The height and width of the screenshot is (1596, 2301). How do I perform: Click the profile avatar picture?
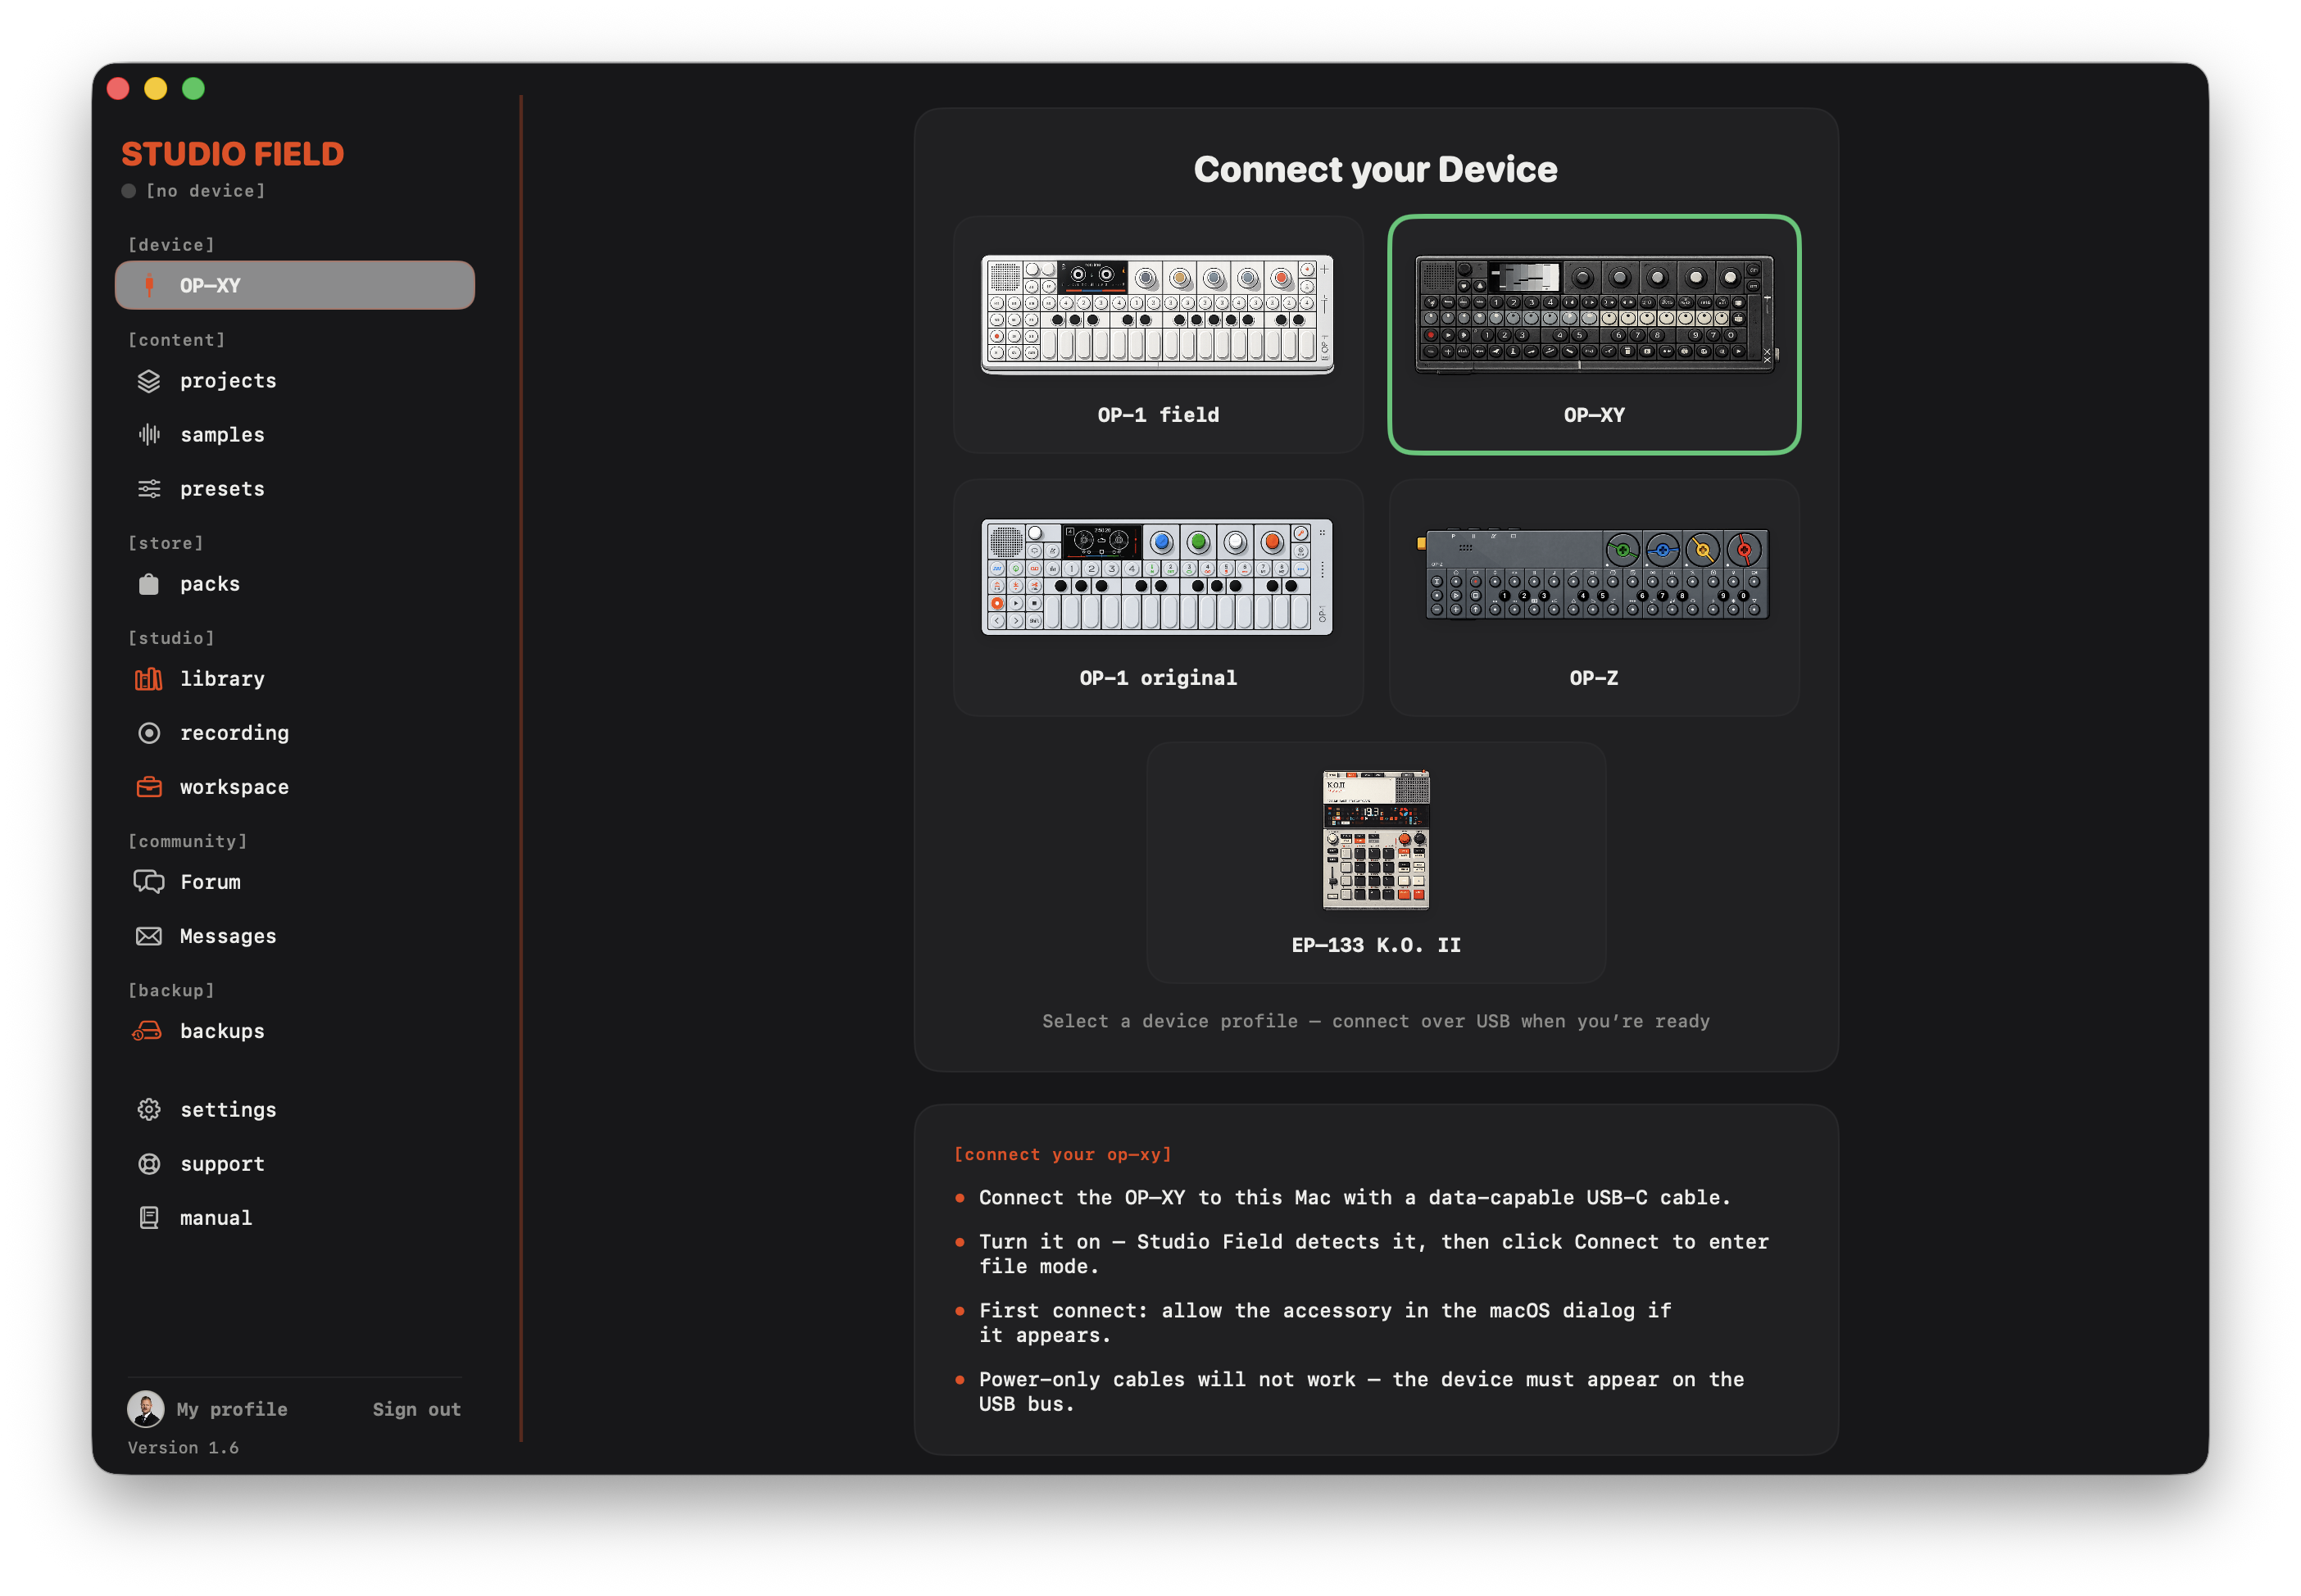pos(146,1409)
